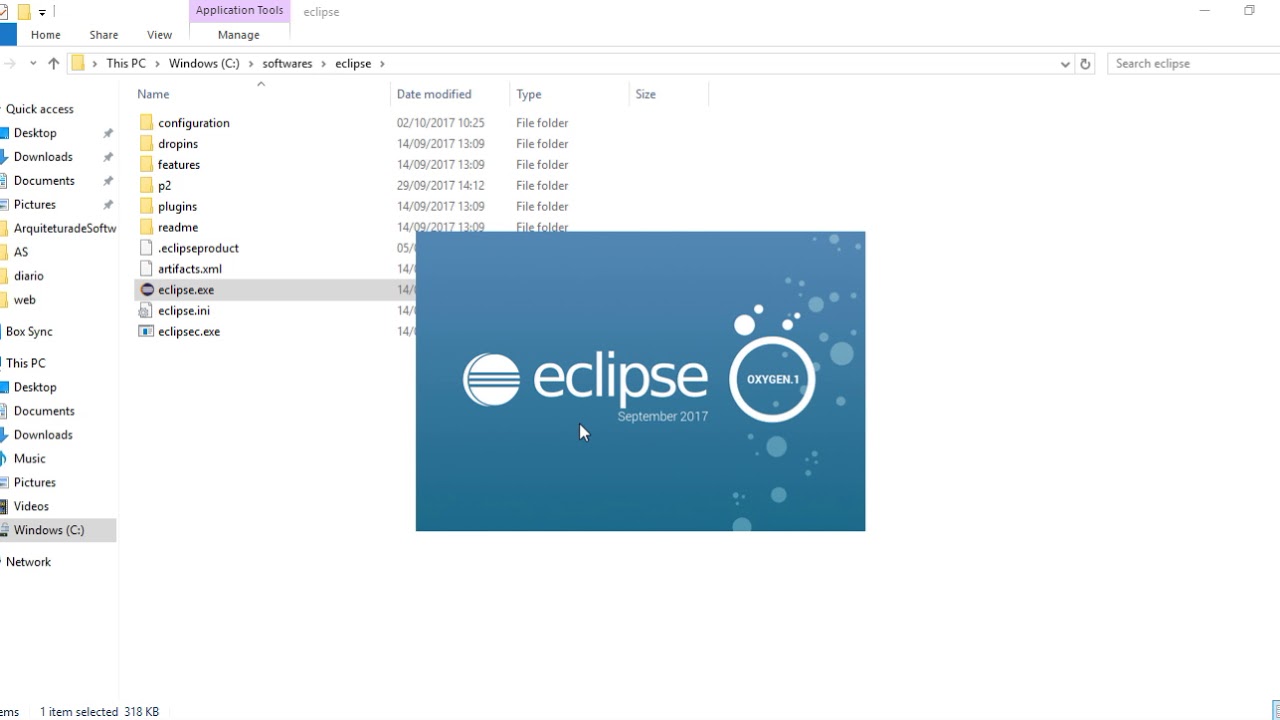
Task: Select Windows (C:) drive in sidebar
Action: click(x=58, y=530)
